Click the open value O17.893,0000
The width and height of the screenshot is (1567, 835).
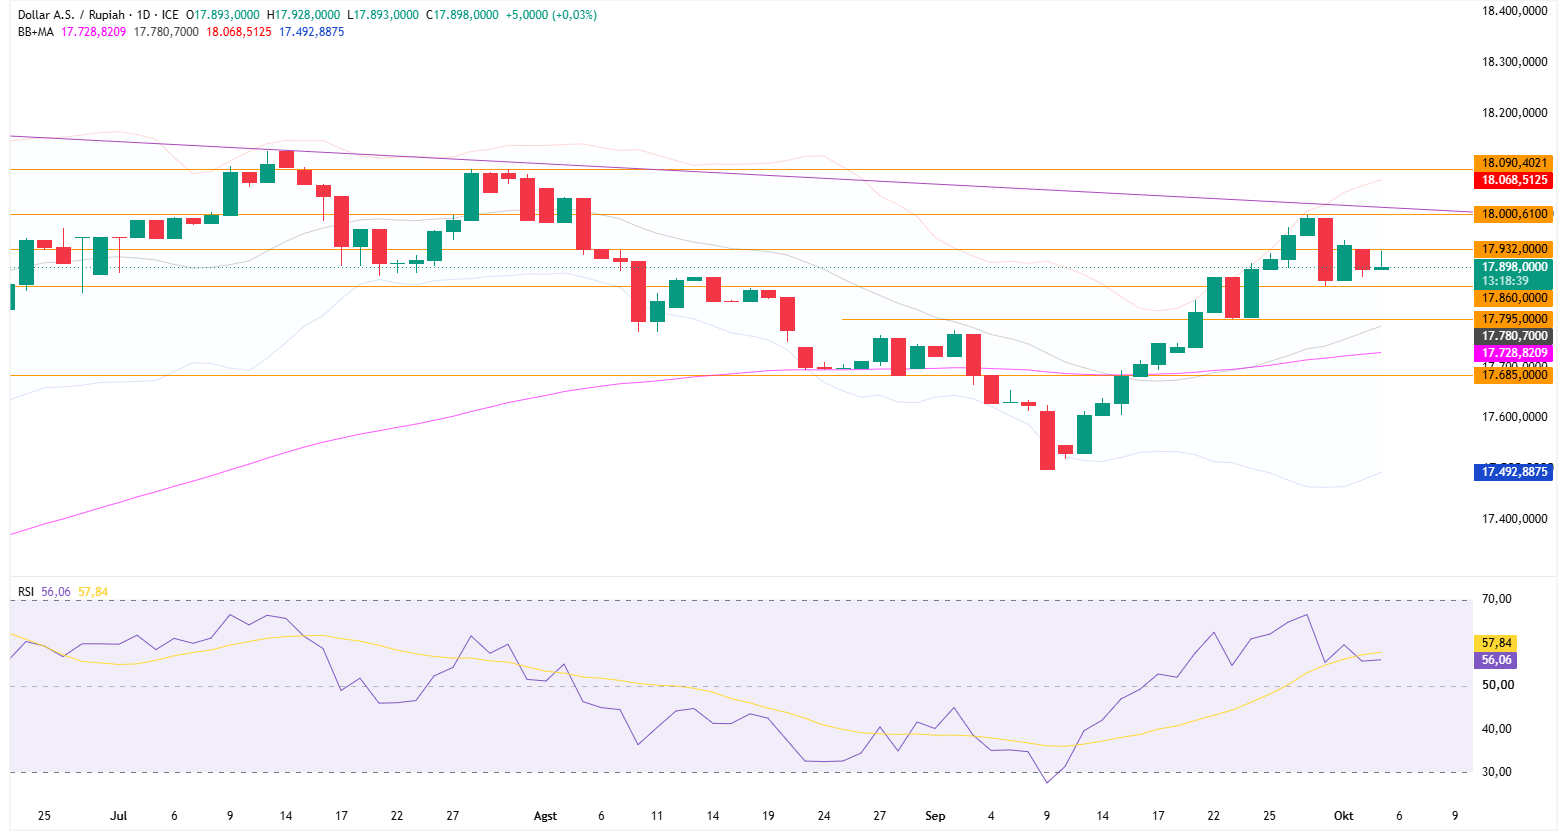(223, 15)
